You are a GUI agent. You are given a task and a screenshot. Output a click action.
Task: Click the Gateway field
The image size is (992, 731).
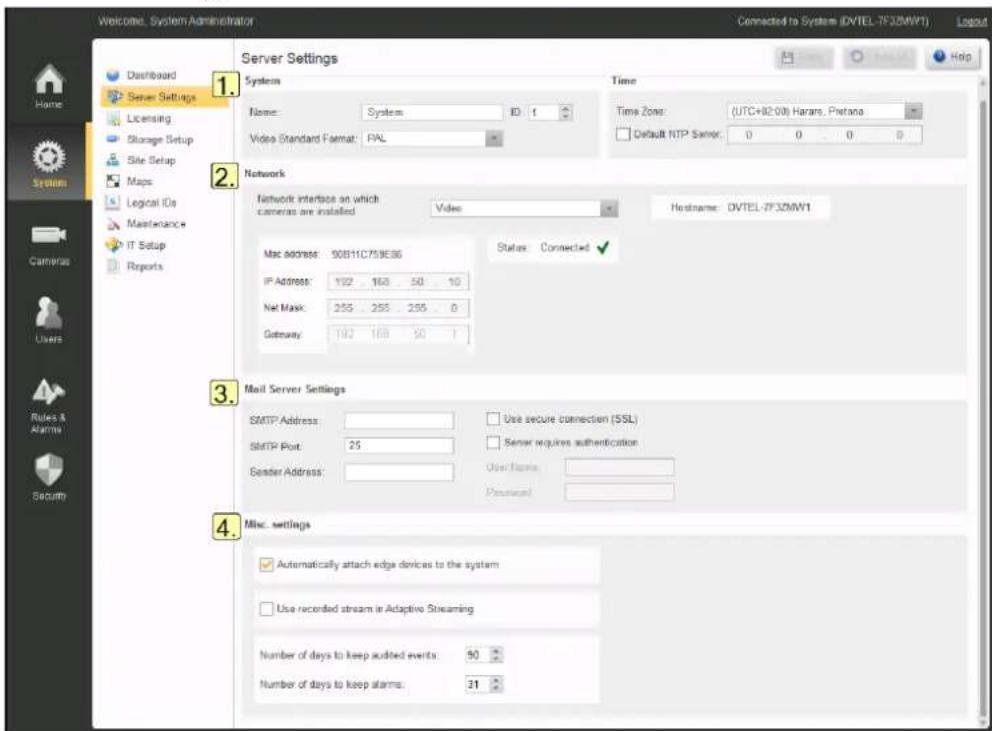pyautogui.click(x=399, y=334)
